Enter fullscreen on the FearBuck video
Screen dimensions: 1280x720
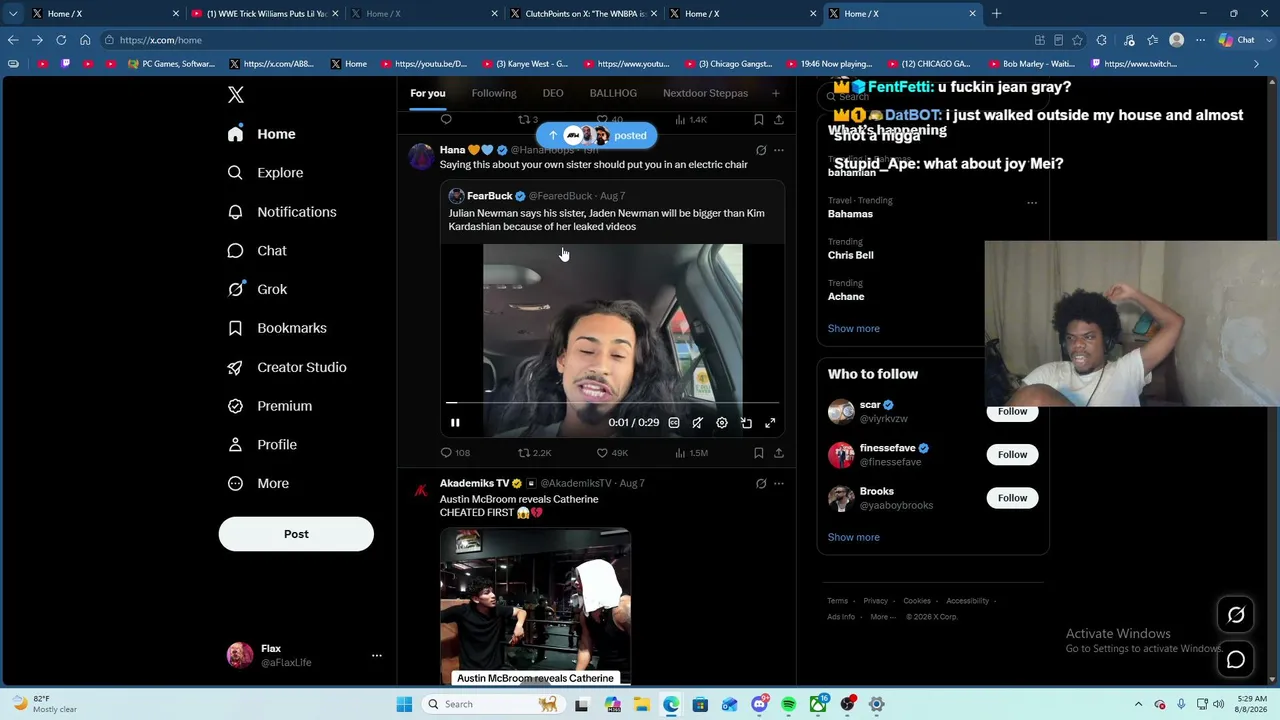[770, 423]
